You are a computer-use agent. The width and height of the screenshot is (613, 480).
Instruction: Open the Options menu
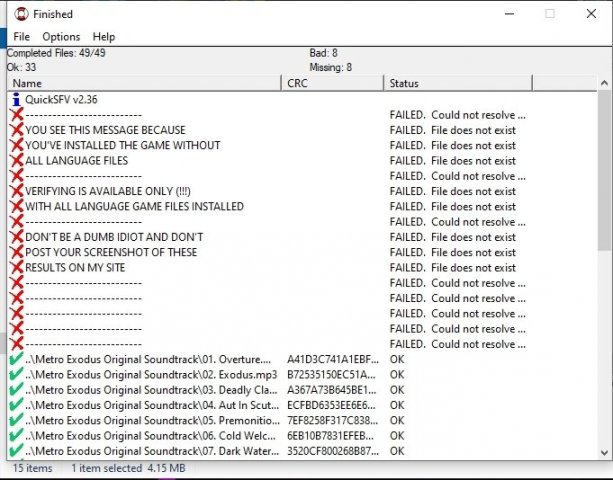61,37
